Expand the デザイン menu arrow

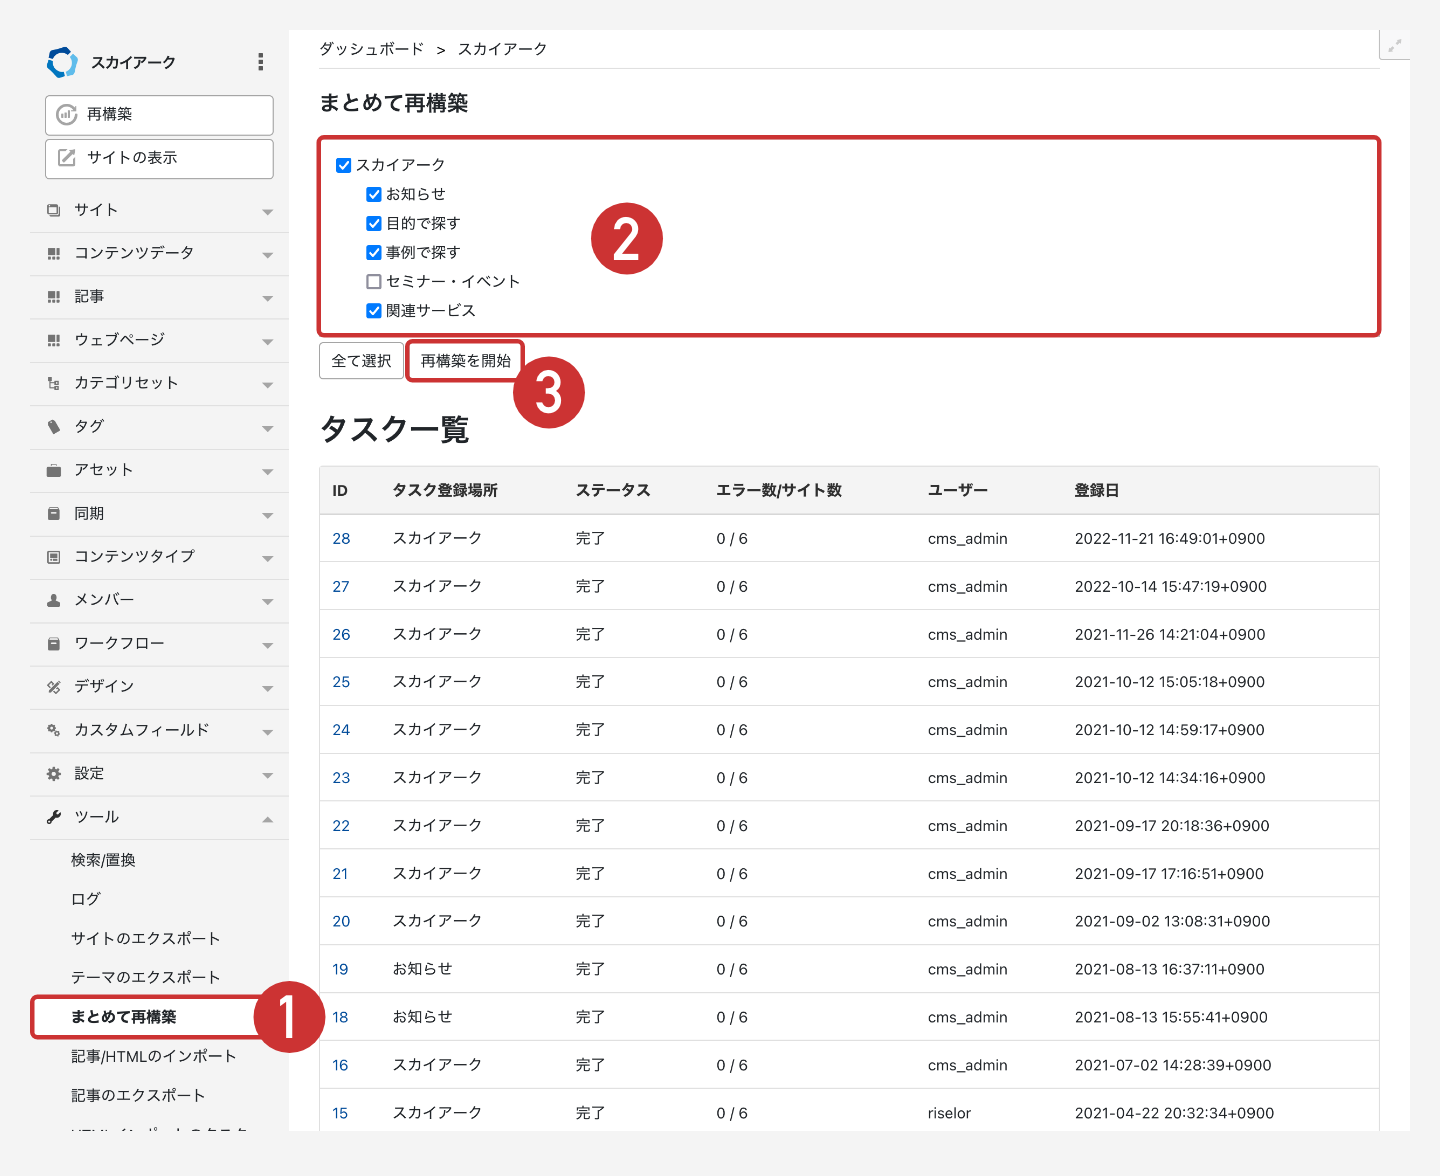(x=267, y=688)
